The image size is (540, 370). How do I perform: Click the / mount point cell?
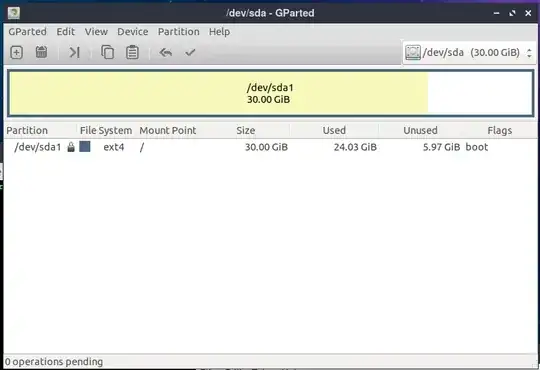pos(142,147)
